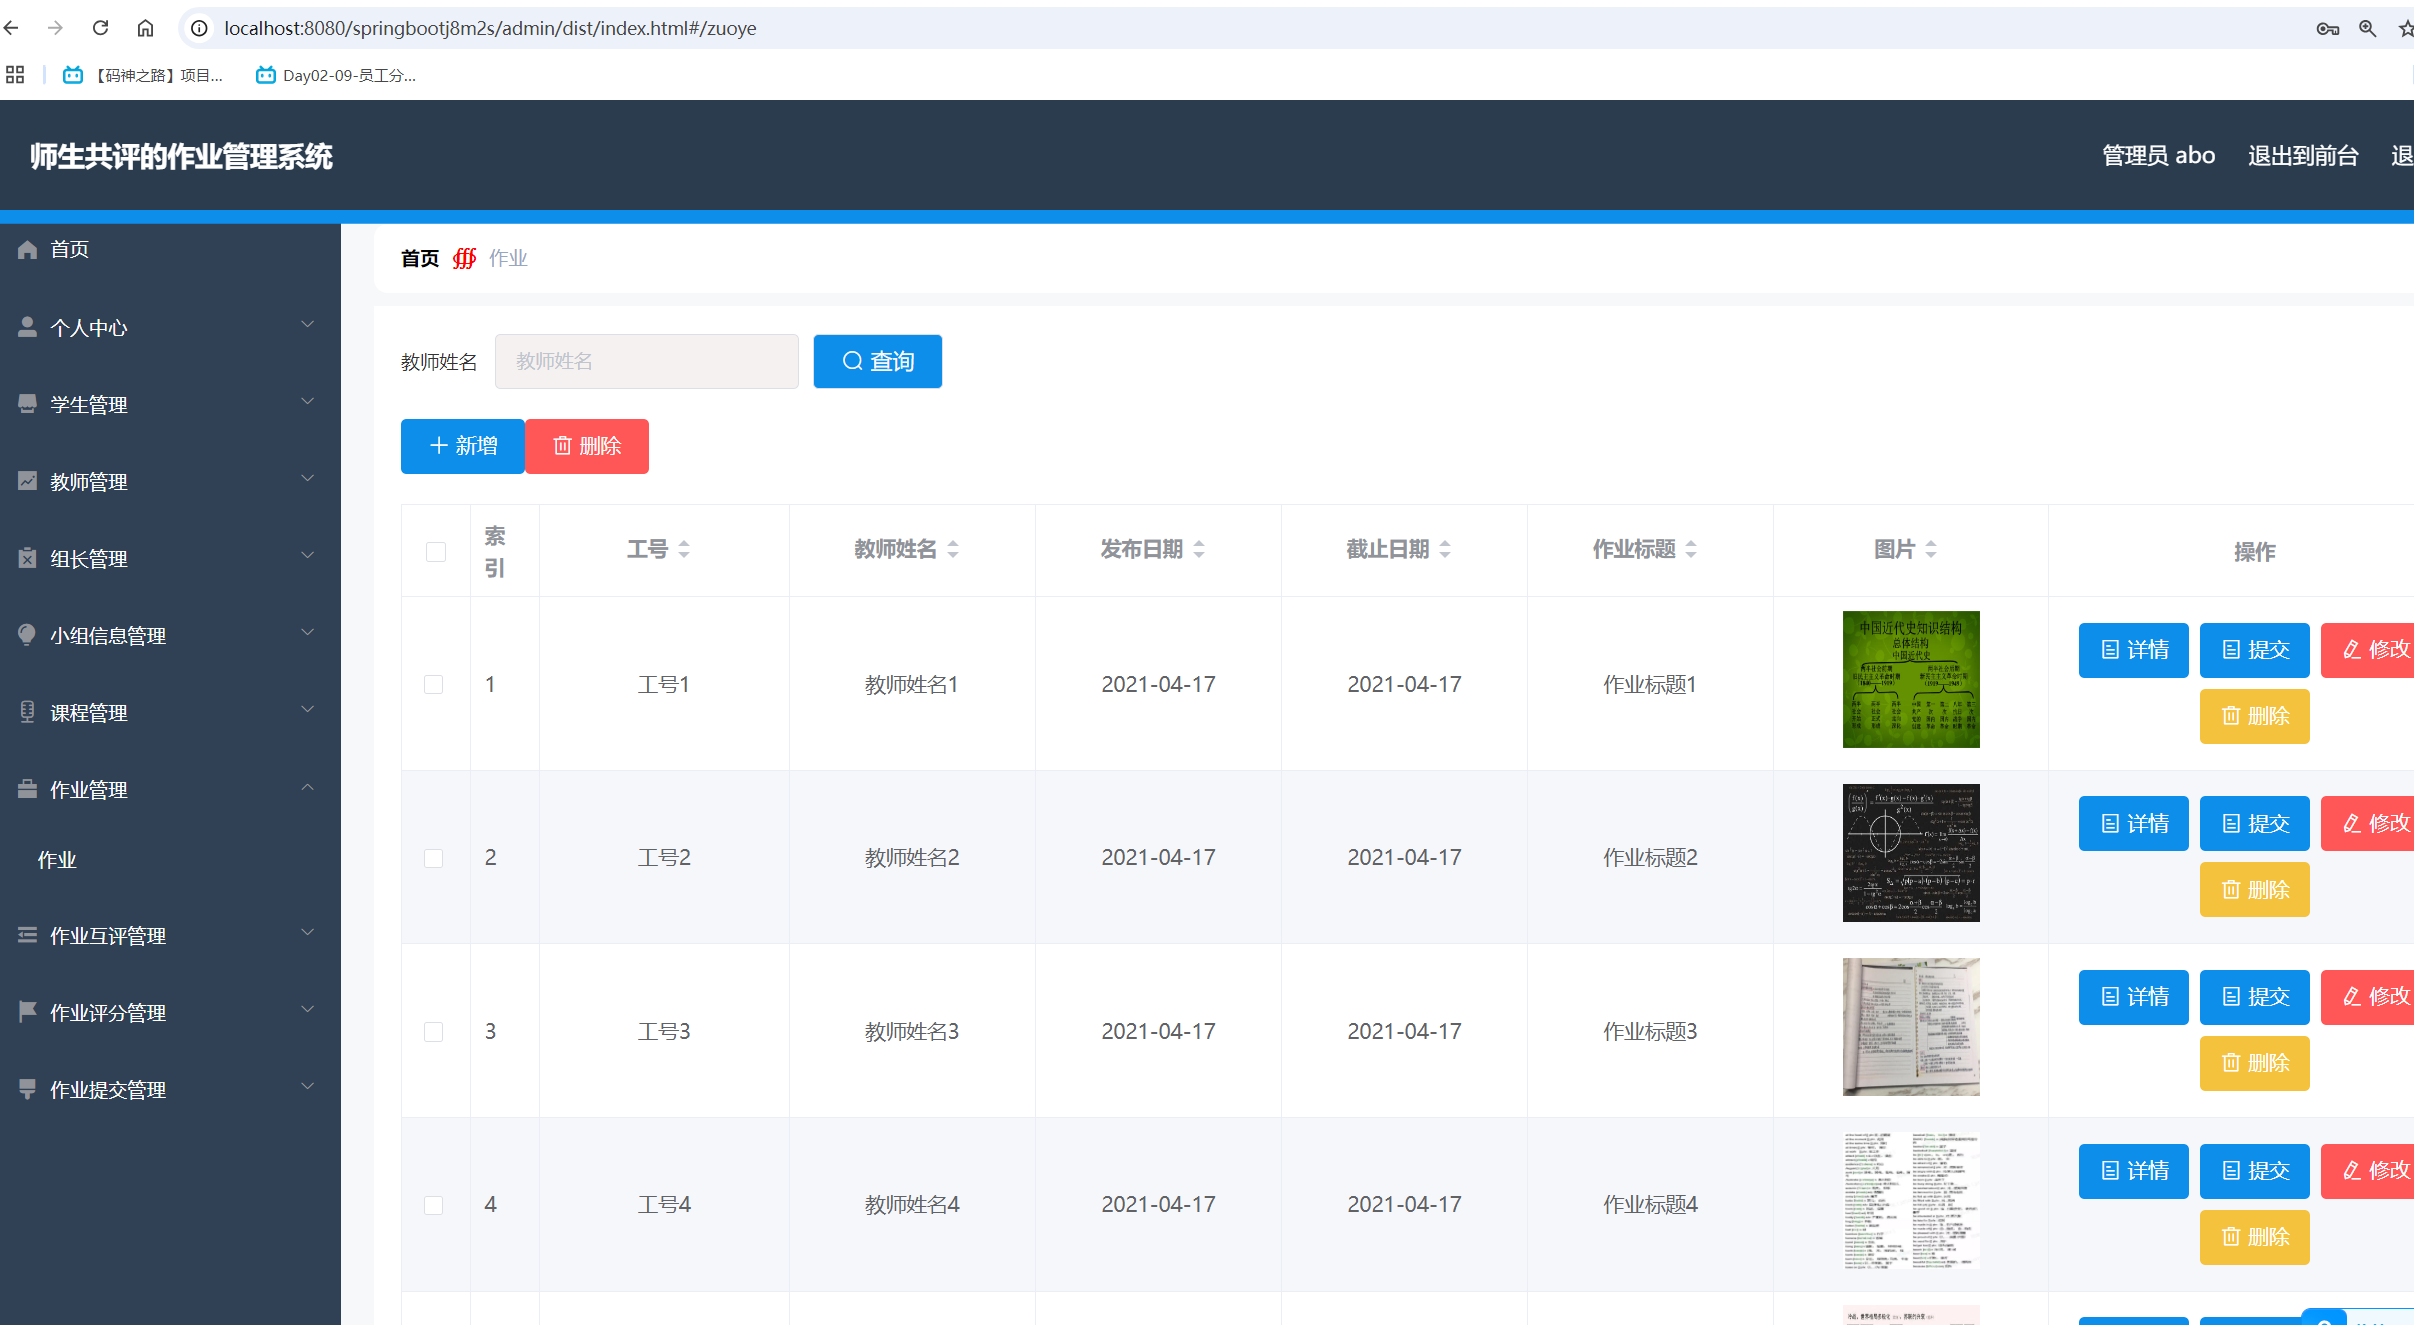
Task: Click the sort arrows beside 工号 column
Action: pyautogui.click(x=684, y=549)
